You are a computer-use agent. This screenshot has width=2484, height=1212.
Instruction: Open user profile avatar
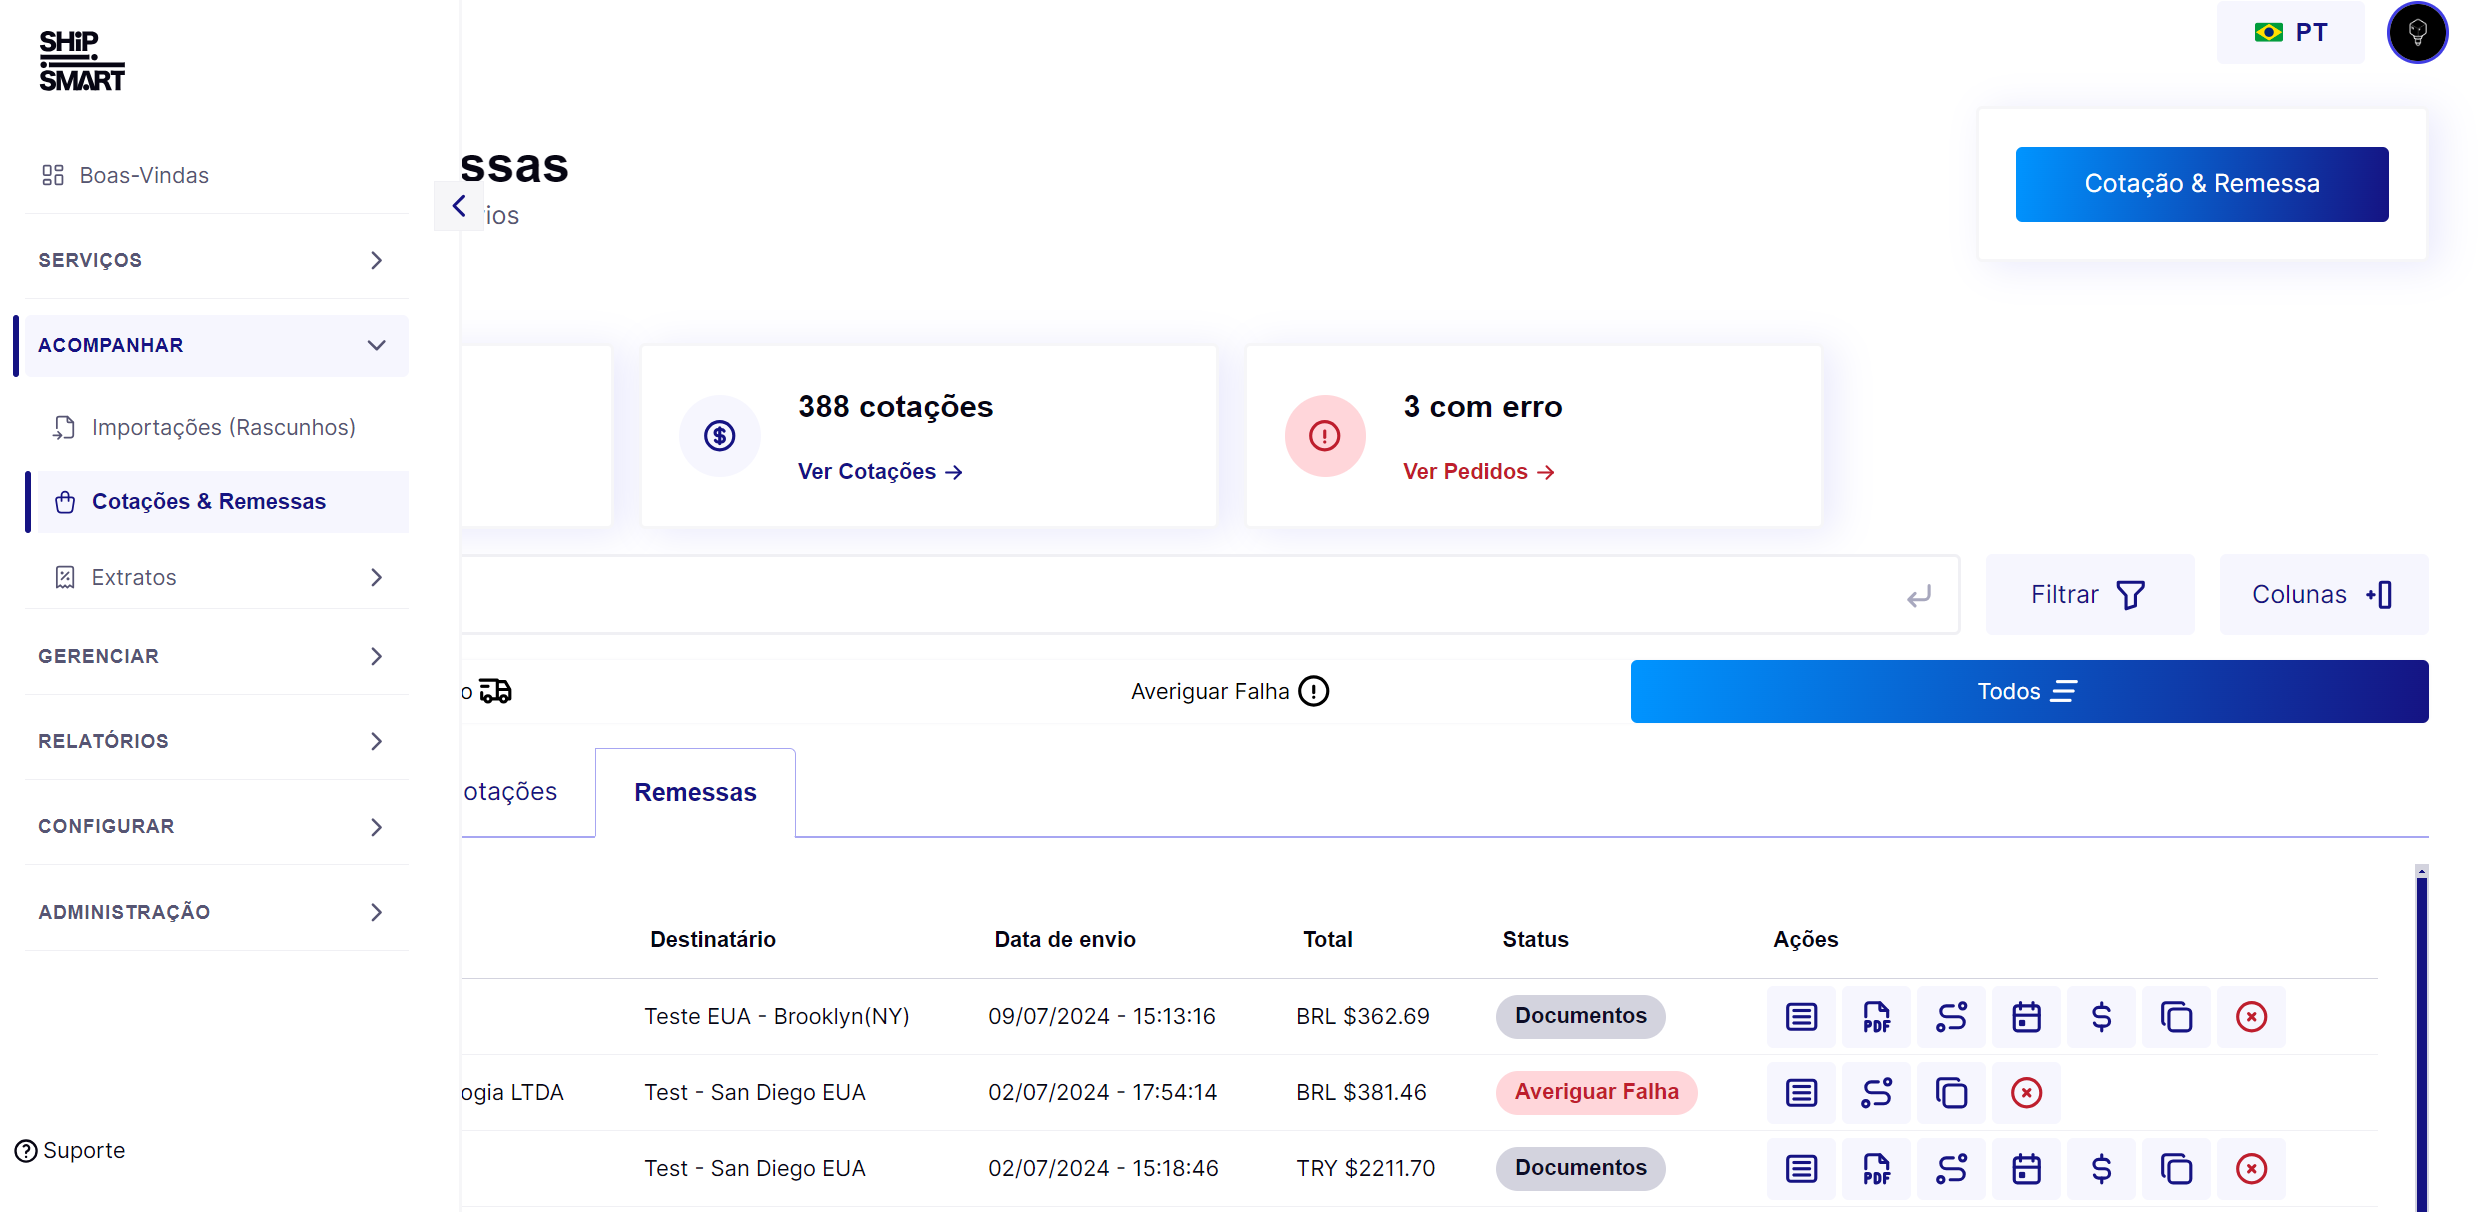(2417, 33)
